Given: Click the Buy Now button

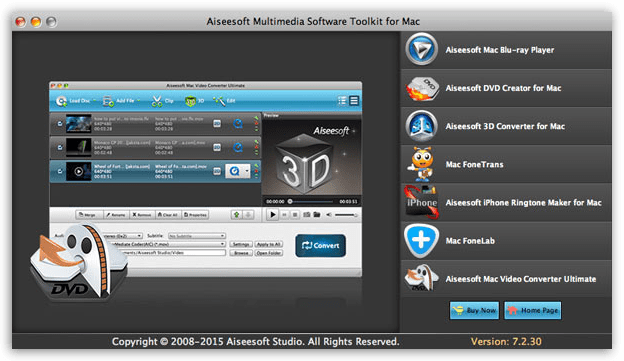Looking at the screenshot, I should click(474, 310).
